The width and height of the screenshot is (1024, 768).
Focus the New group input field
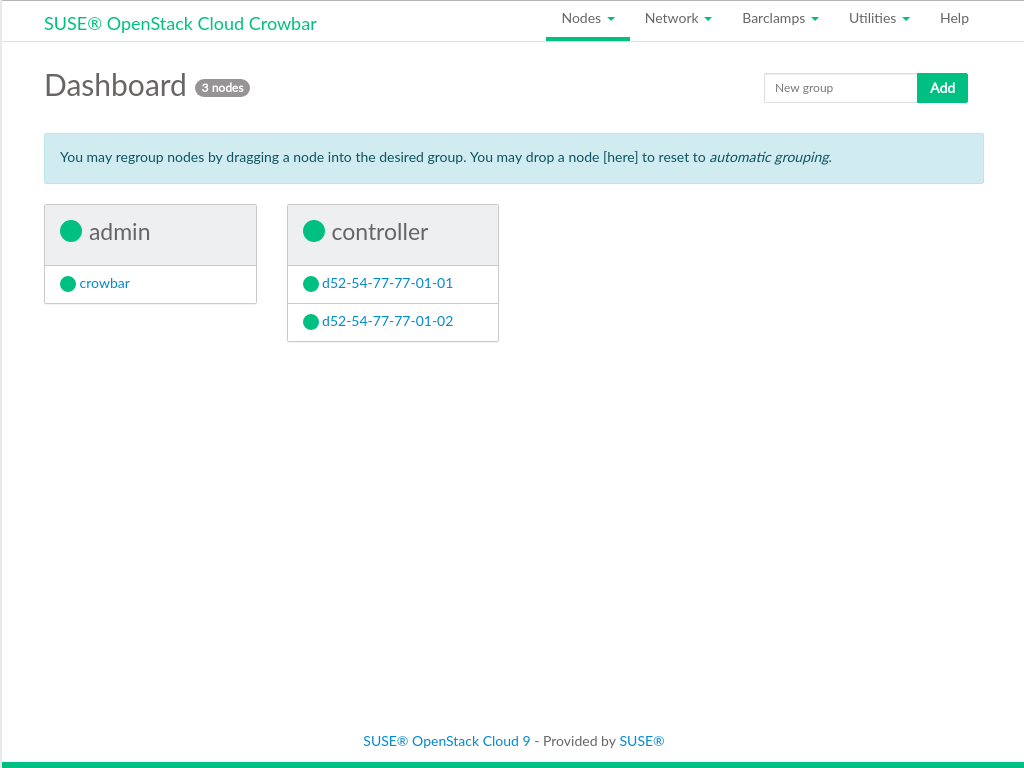pos(840,88)
